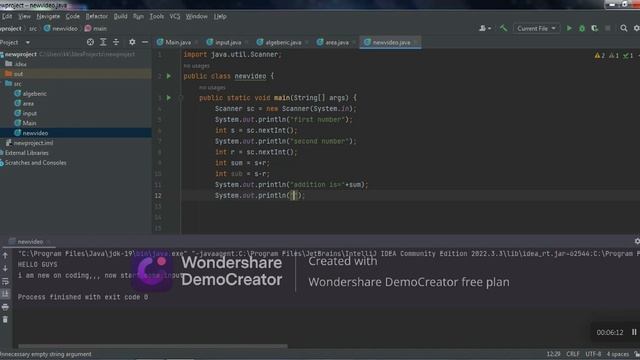Open the Refactor menu
The height and width of the screenshot is (360, 640).
click(x=97, y=16)
